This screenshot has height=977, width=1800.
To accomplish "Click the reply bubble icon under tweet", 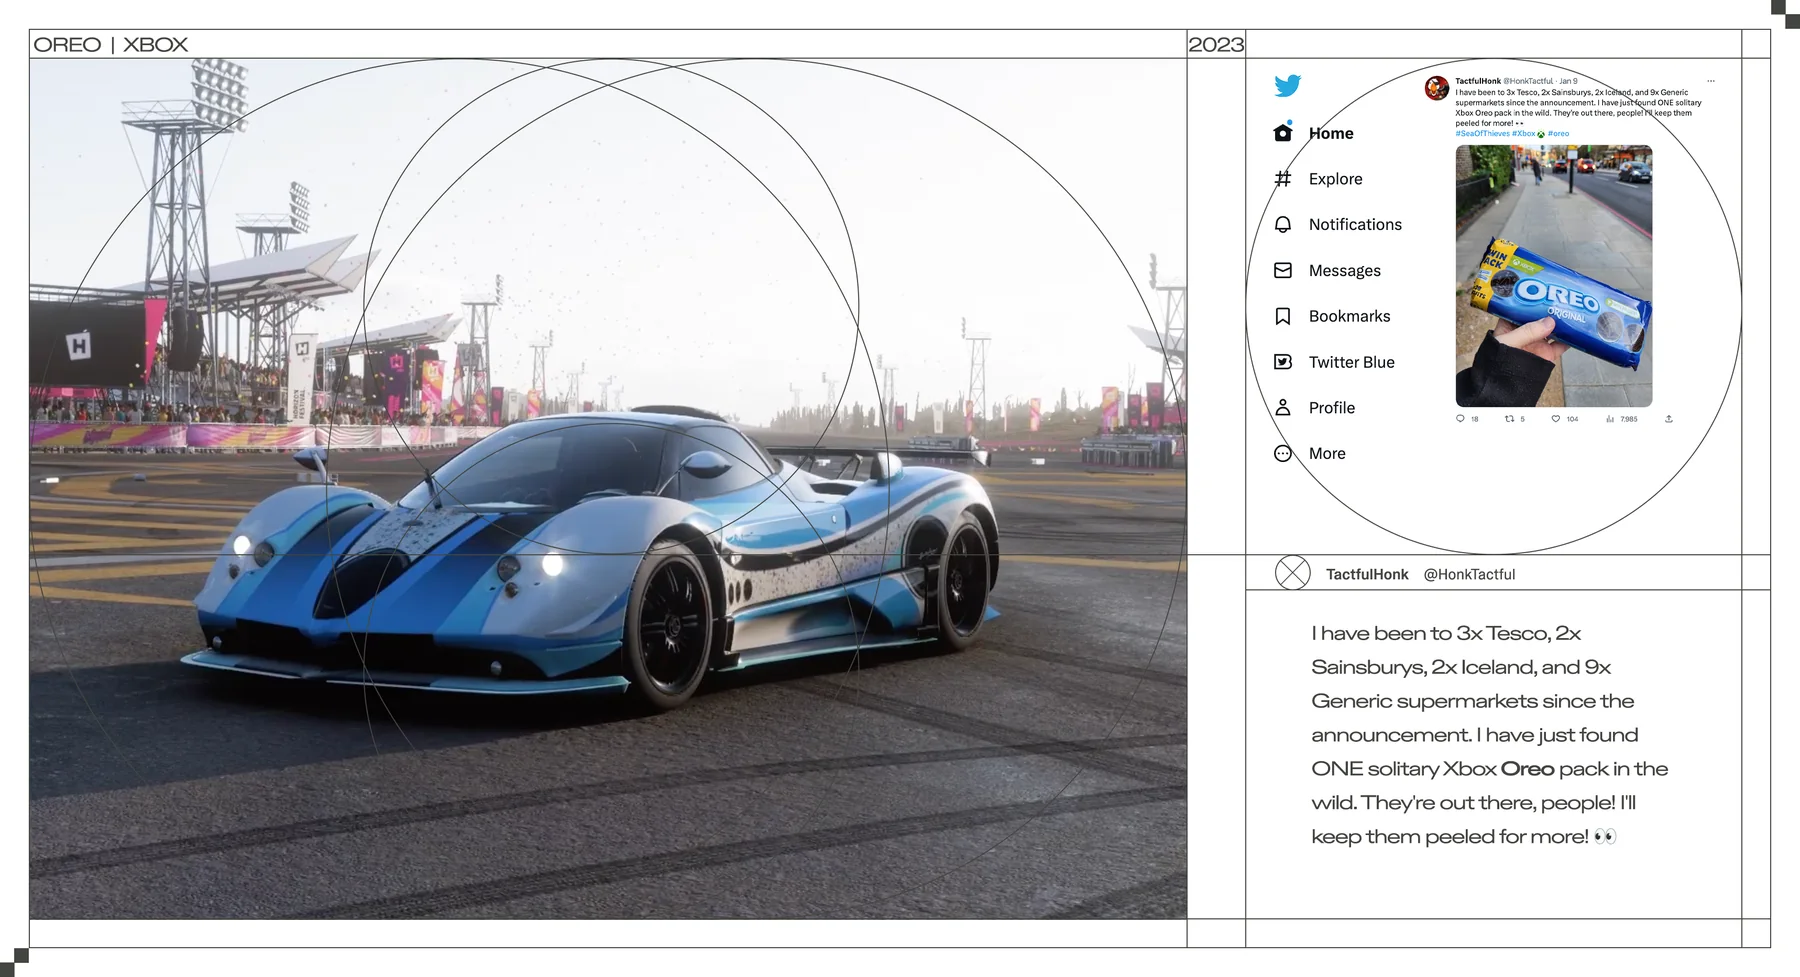I will (1460, 419).
